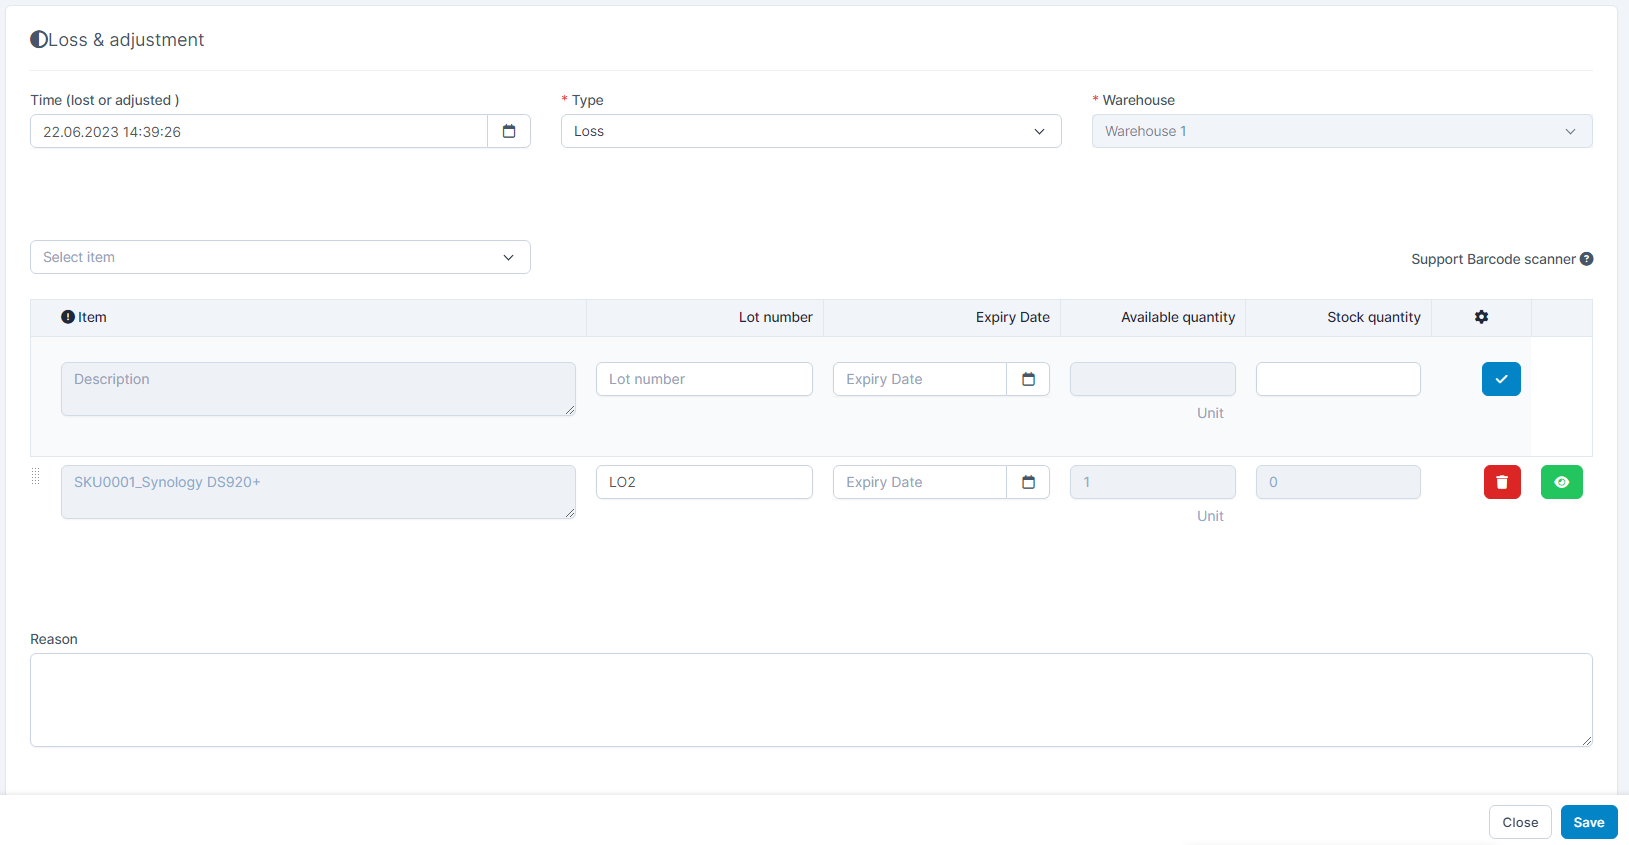The width and height of the screenshot is (1629, 845).
Task: Click the Lot number field containing LO2
Action: pos(704,482)
